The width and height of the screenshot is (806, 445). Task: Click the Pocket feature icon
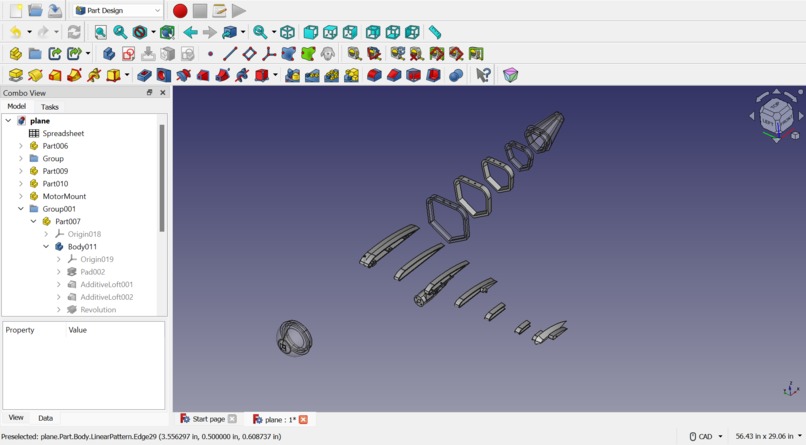pos(144,75)
